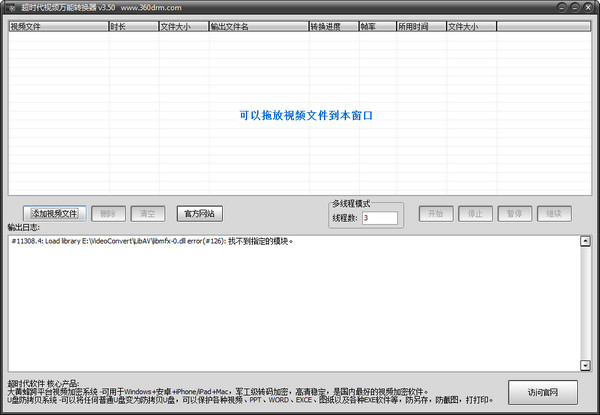Open the 官方网站 button
Image resolution: width=600 pixels, height=415 pixels.
pos(200,213)
